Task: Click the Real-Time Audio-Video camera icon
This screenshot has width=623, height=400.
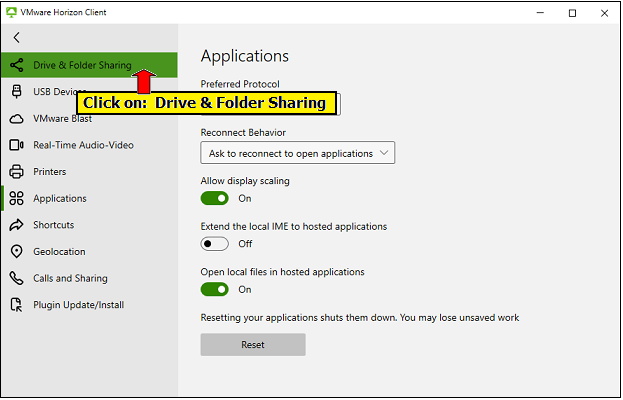Action: [16, 145]
